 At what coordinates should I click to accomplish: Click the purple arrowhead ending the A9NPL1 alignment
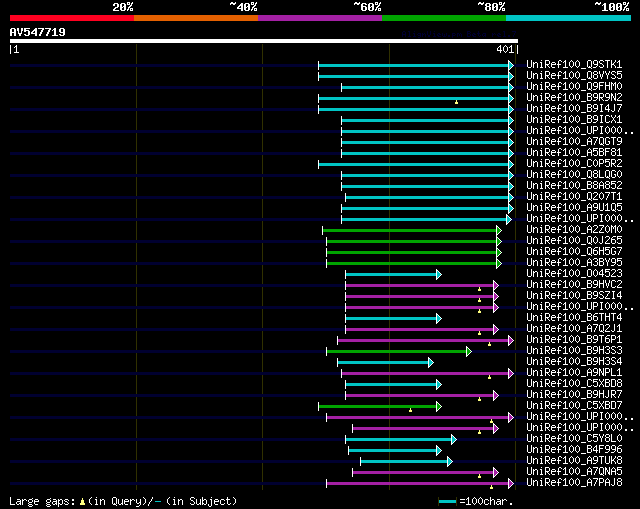[511, 373]
